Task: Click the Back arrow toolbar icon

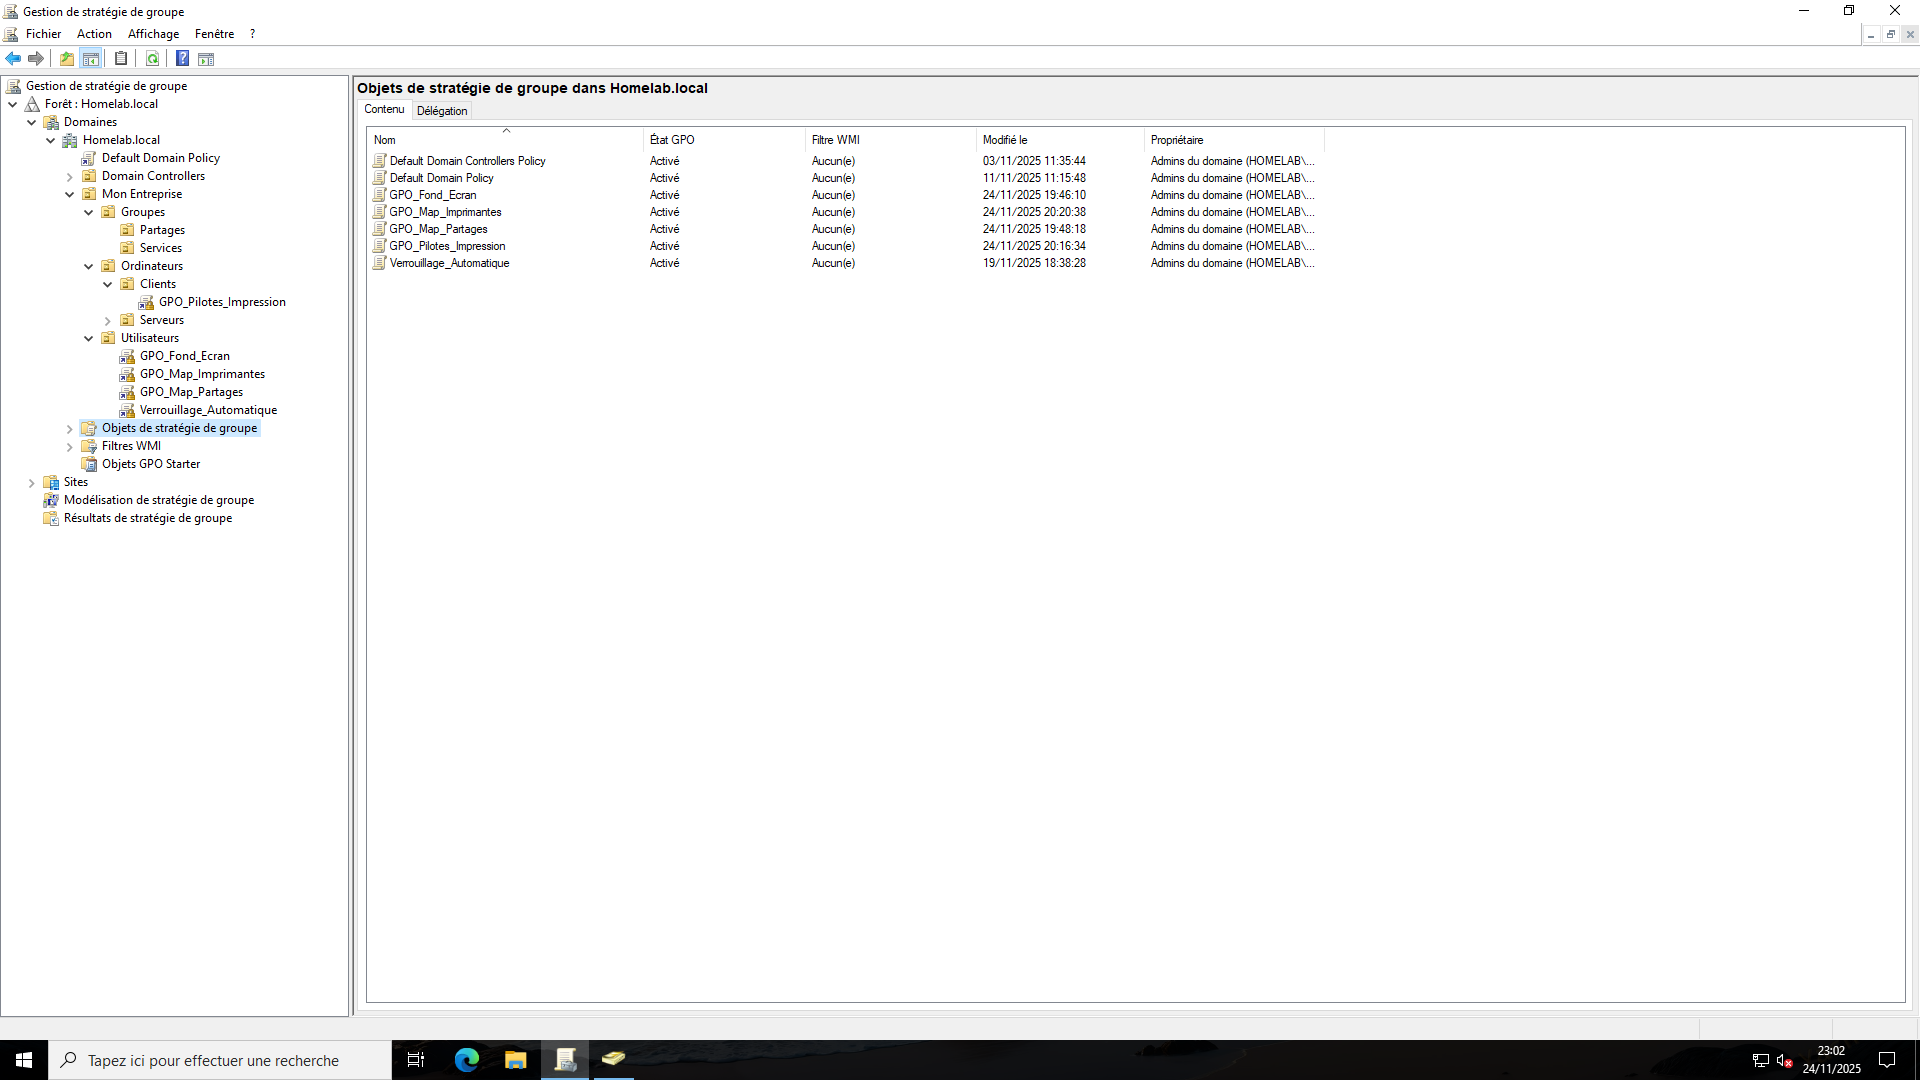Action: coord(13,59)
